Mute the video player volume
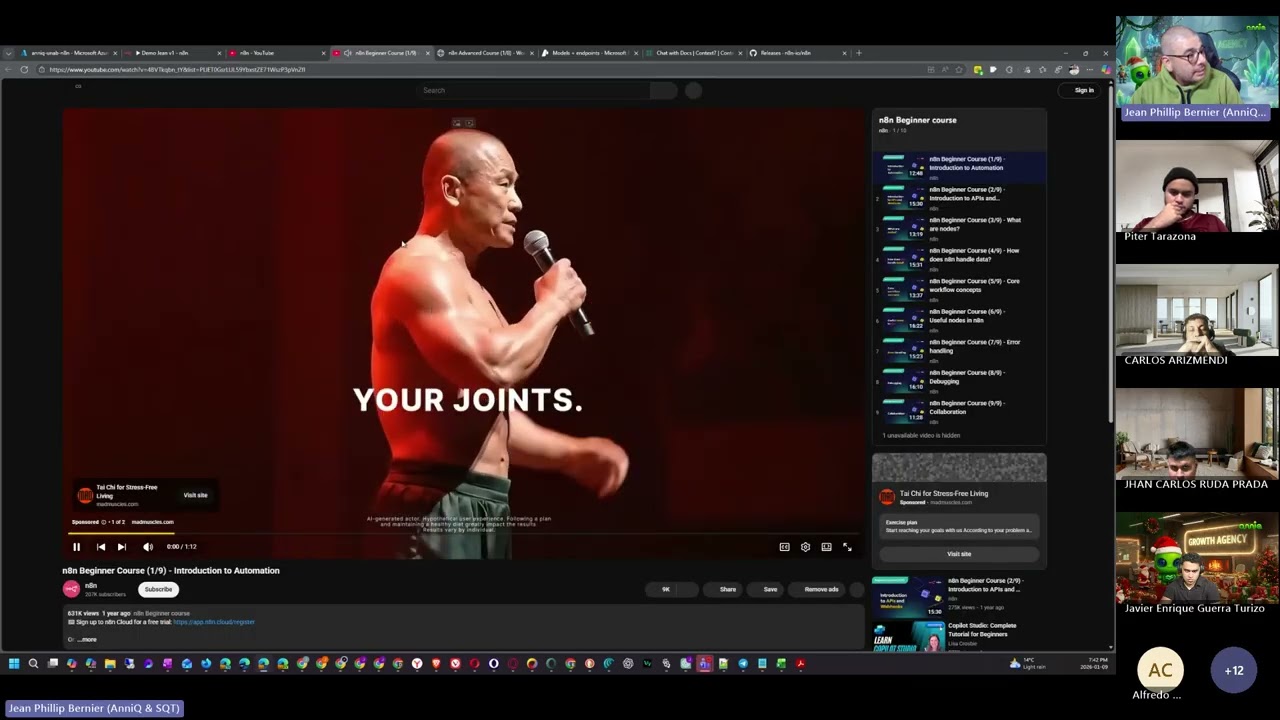Image resolution: width=1280 pixels, height=720 pixels. (148, 547)
